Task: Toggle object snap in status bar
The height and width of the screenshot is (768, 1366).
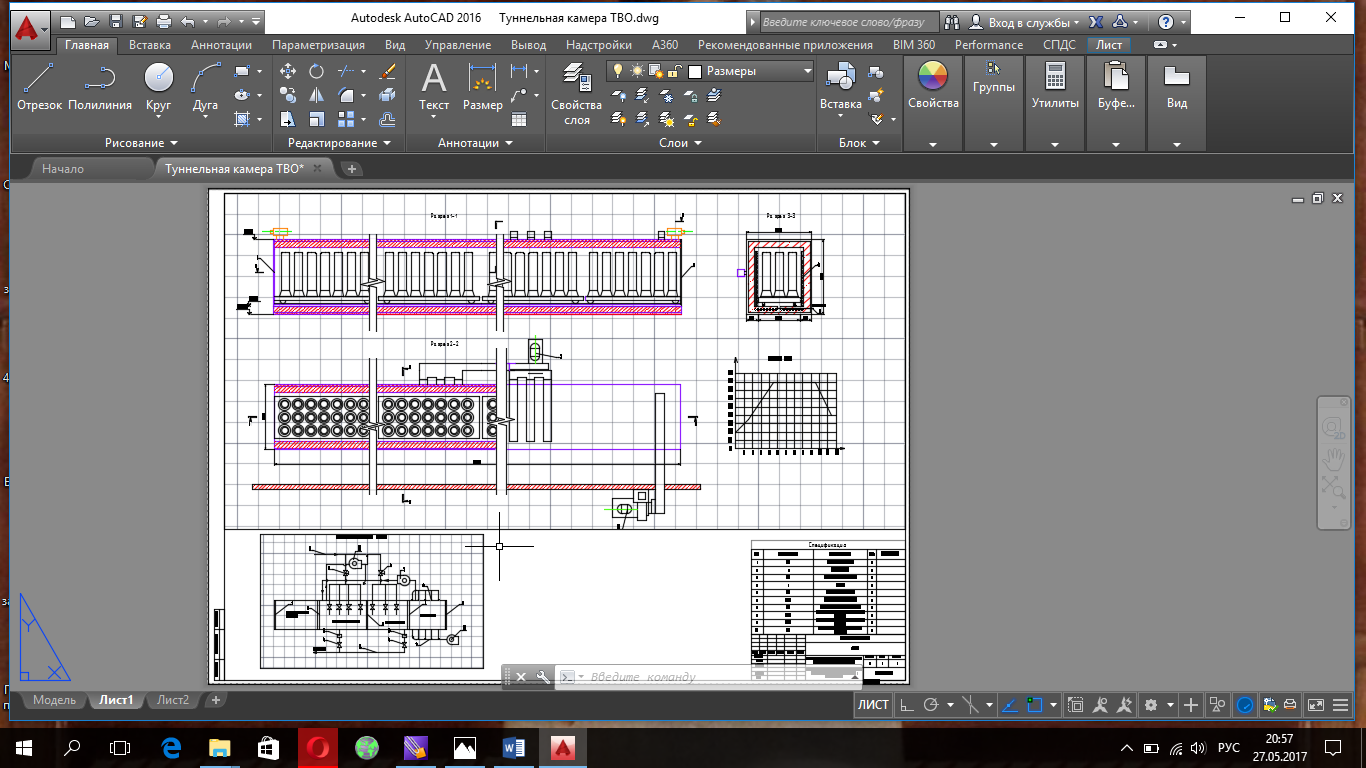Action: (x=1034, y=705)
